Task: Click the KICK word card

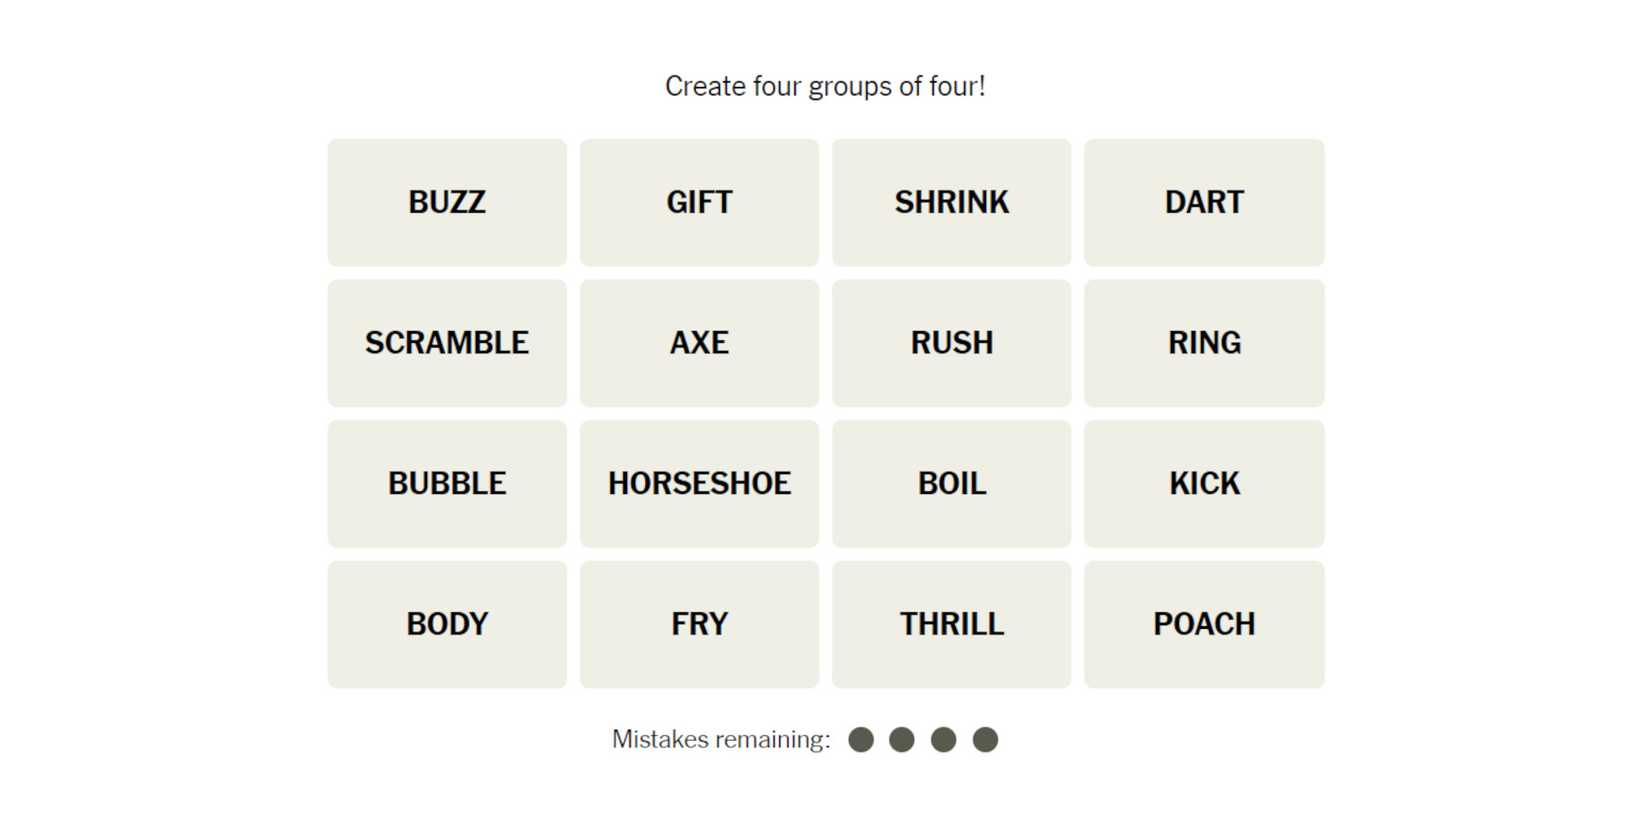Action: coord(1204,484)
